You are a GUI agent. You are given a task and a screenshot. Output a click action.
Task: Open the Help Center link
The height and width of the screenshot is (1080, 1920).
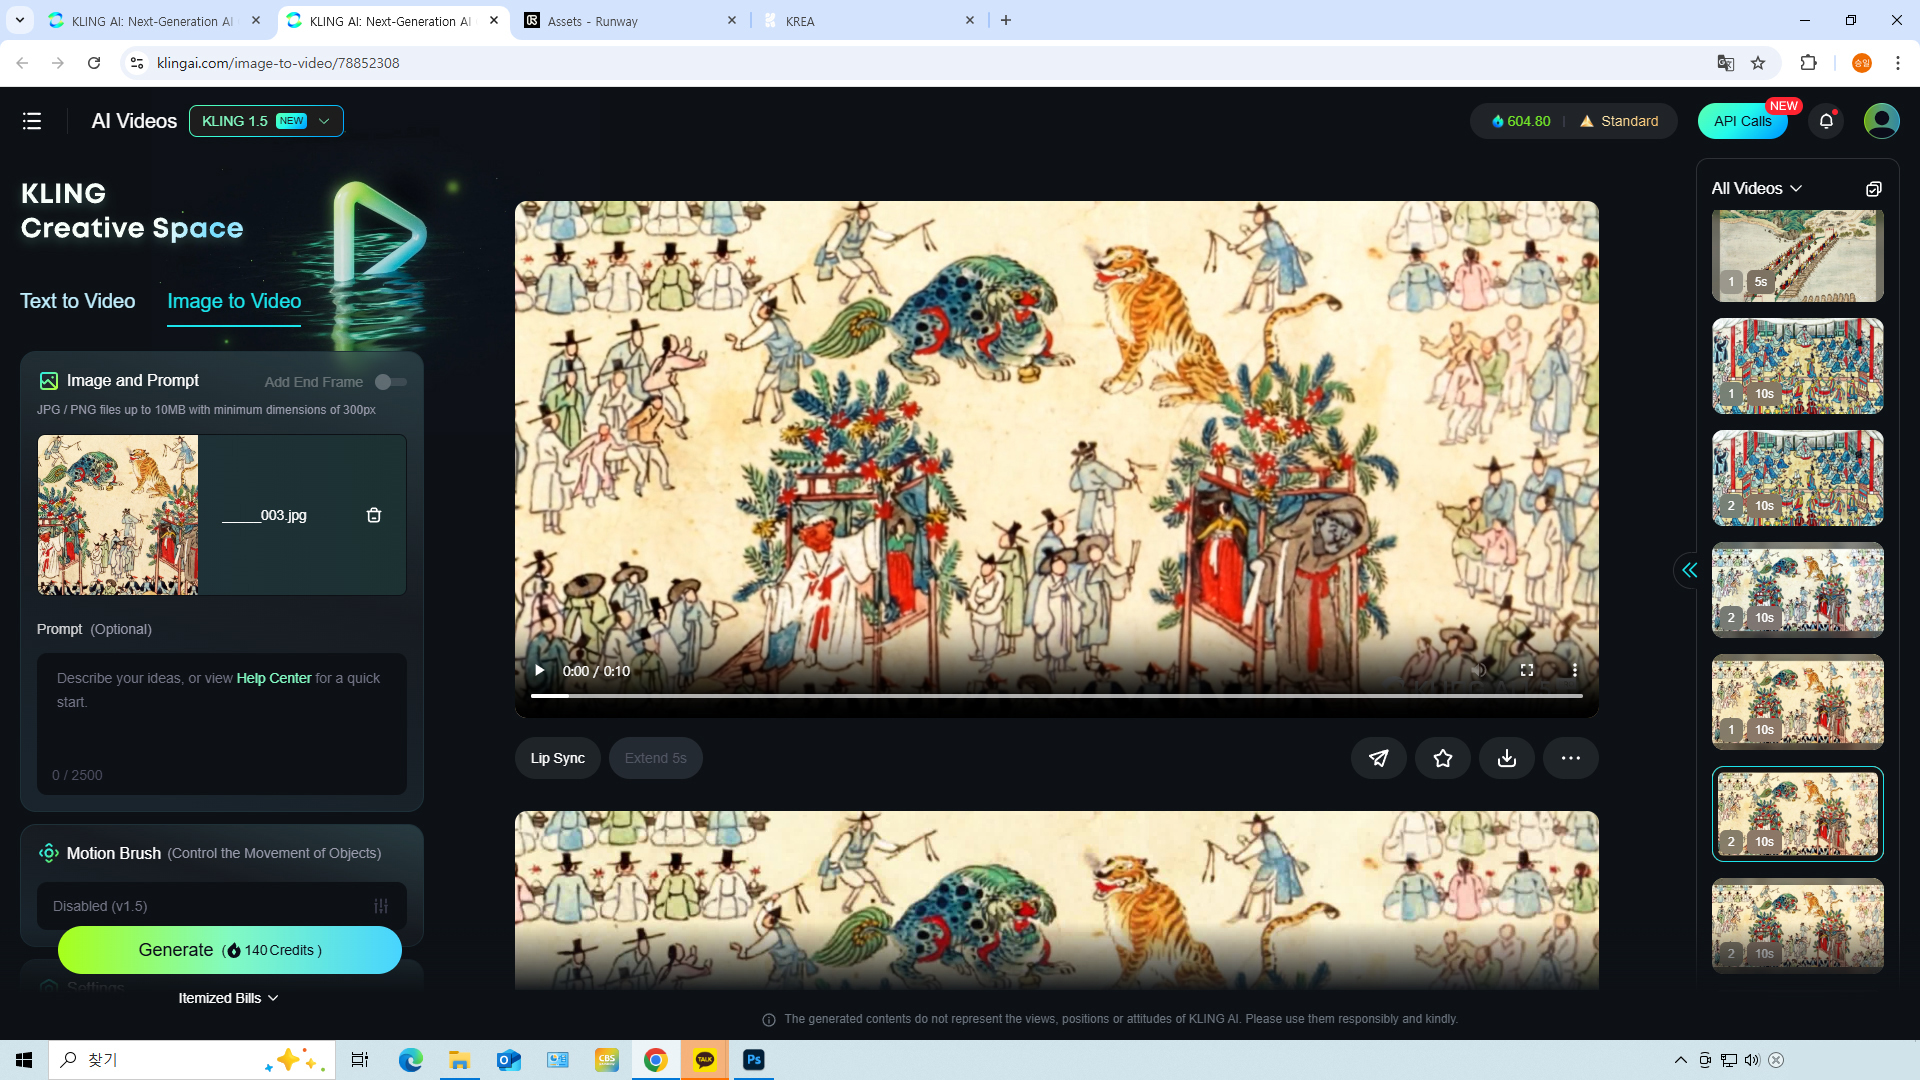[x=274, y=678]
